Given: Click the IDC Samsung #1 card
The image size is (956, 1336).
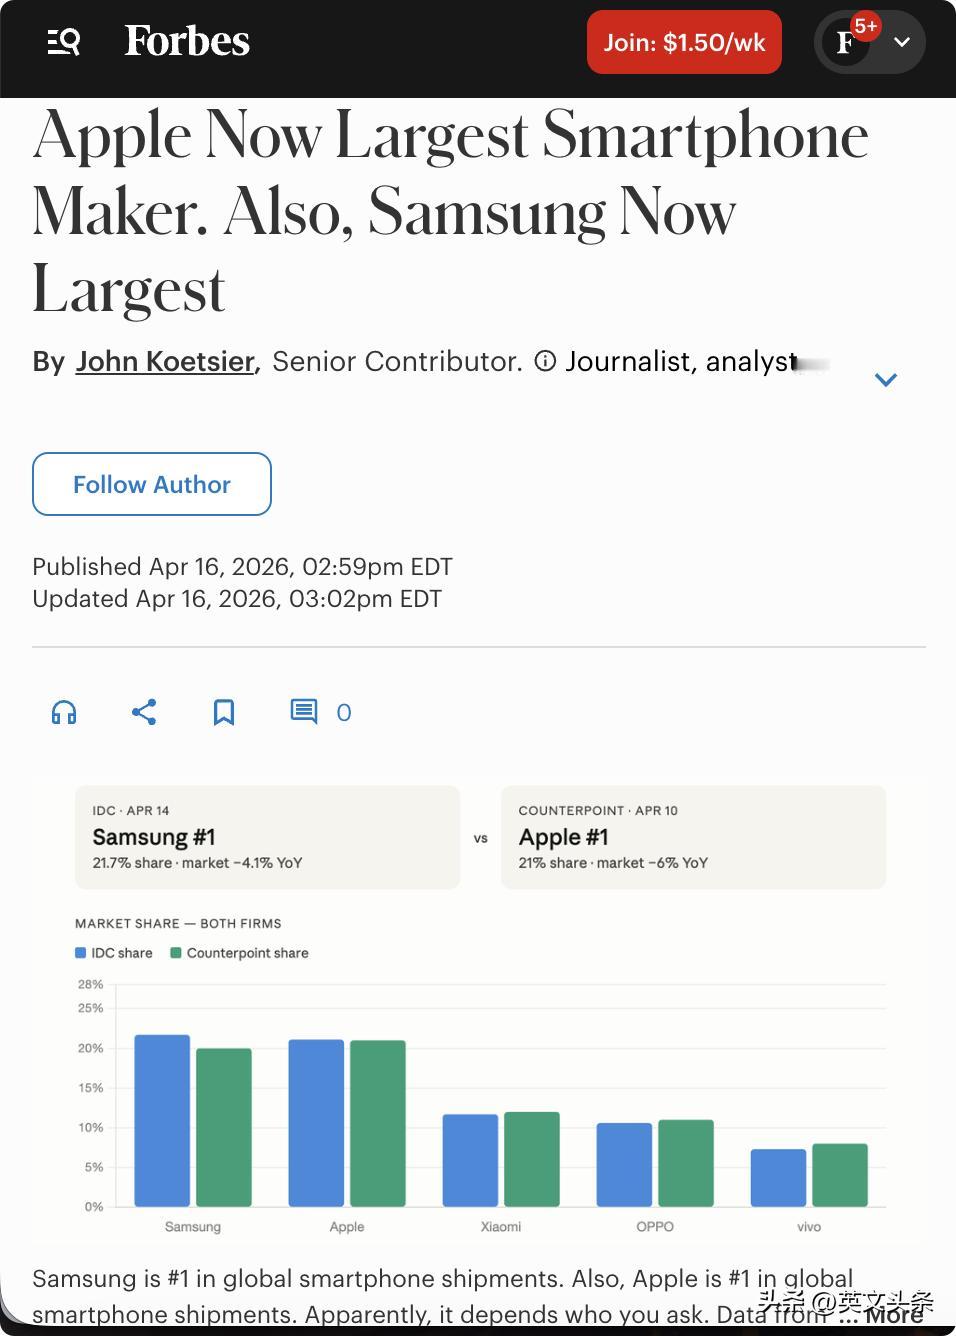Looking at the screenshot, I should pos(267,837).
